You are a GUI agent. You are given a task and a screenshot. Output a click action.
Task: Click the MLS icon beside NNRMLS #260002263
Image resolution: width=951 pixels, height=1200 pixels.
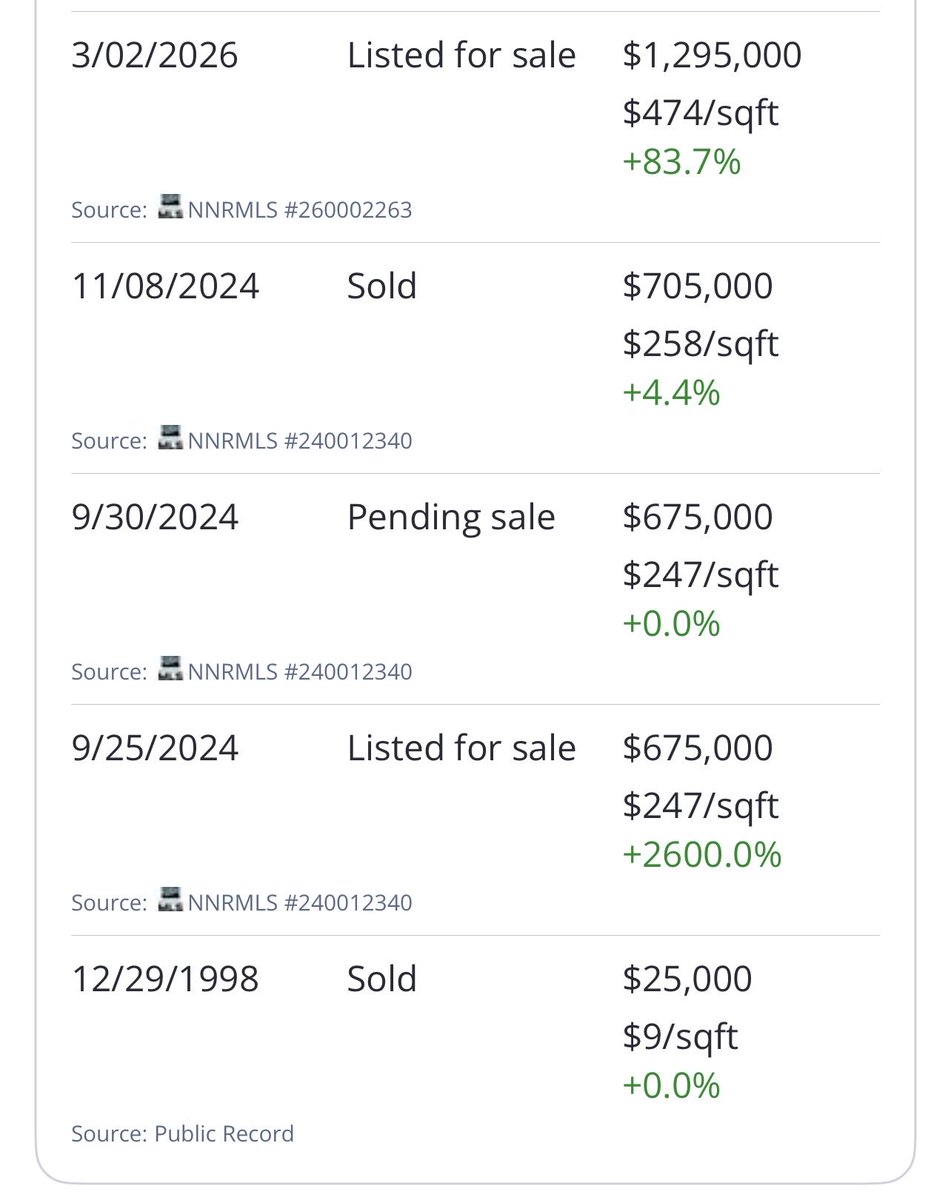pos(170,209)
